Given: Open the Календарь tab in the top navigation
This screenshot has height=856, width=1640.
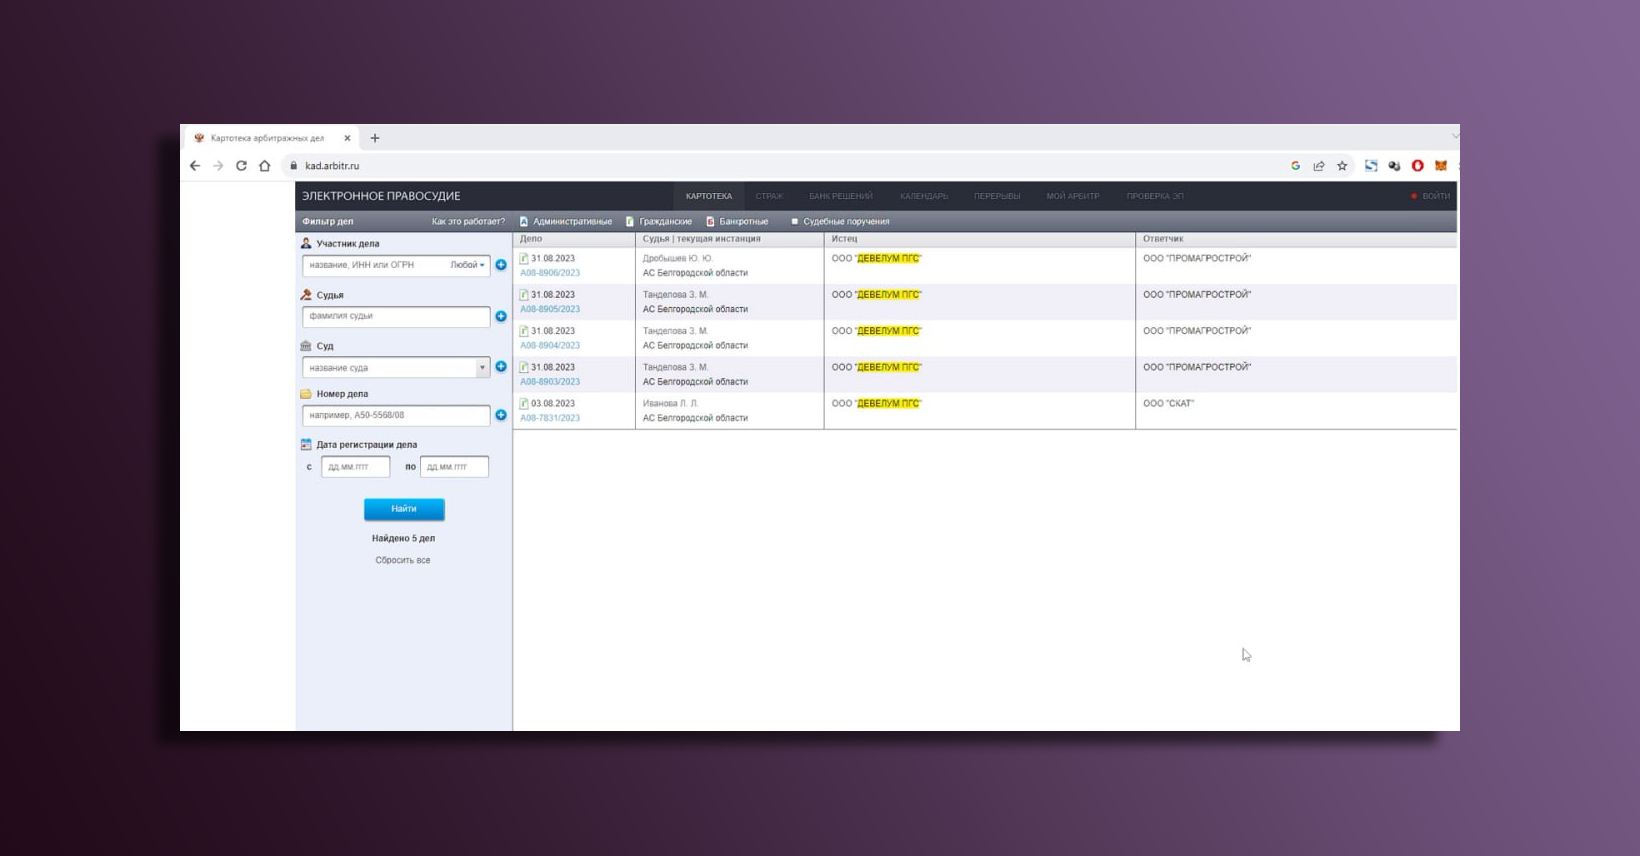Looking at the screenshot, I should tap(923, 196).
